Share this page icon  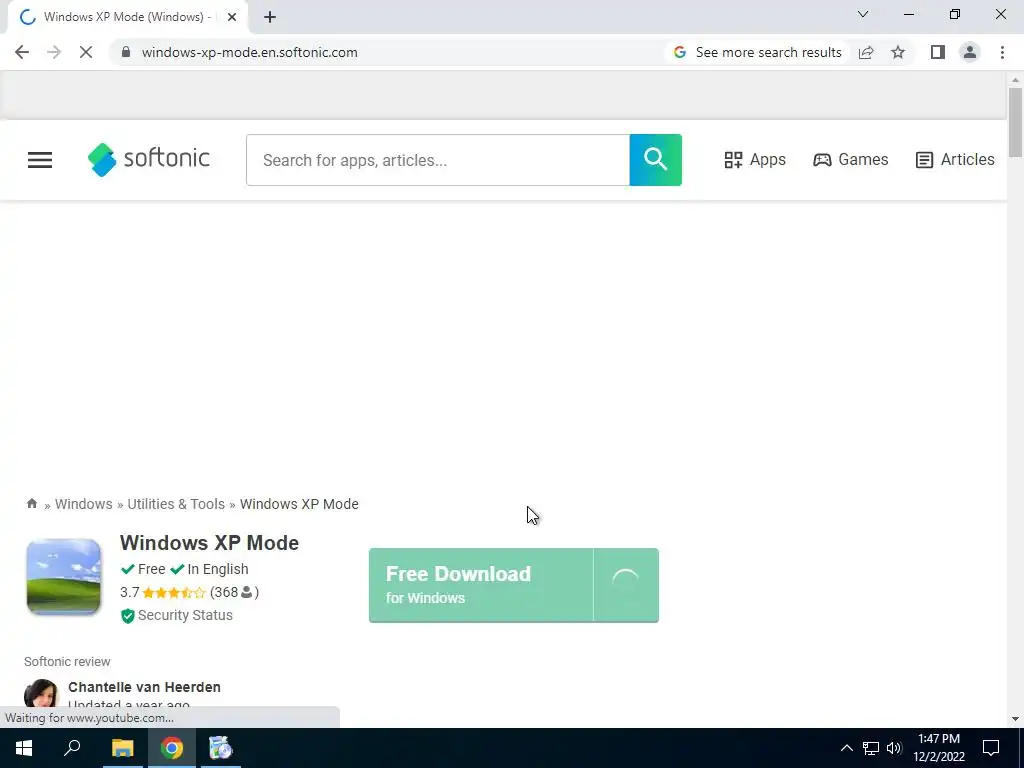click(866, 52)
